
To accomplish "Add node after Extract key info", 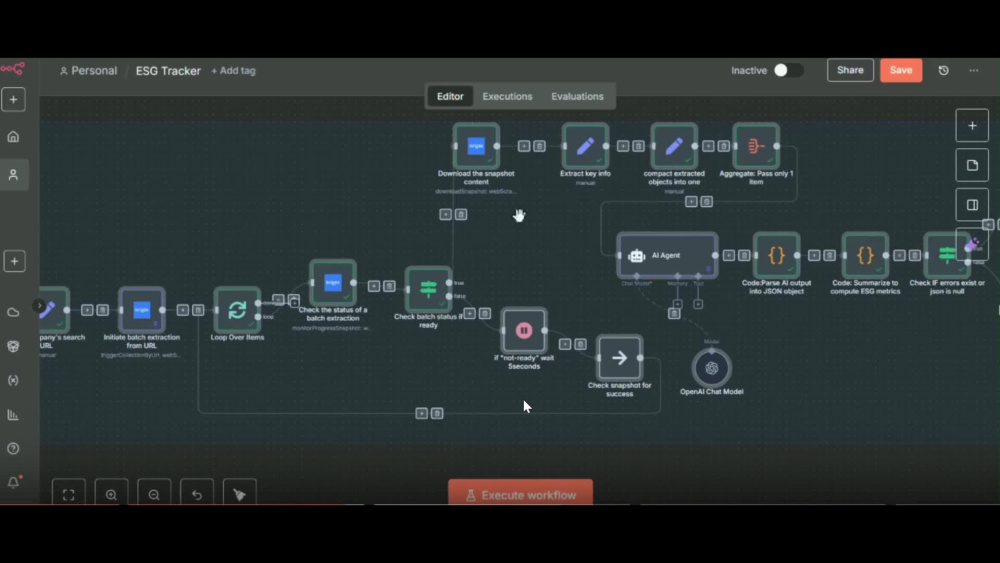I will 623,146.
